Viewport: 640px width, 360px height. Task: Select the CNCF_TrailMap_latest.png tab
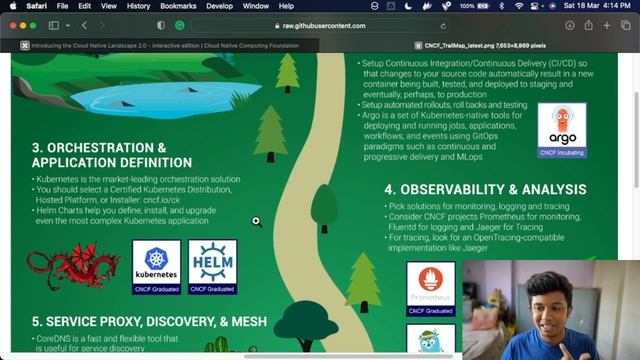coord(480,45)
